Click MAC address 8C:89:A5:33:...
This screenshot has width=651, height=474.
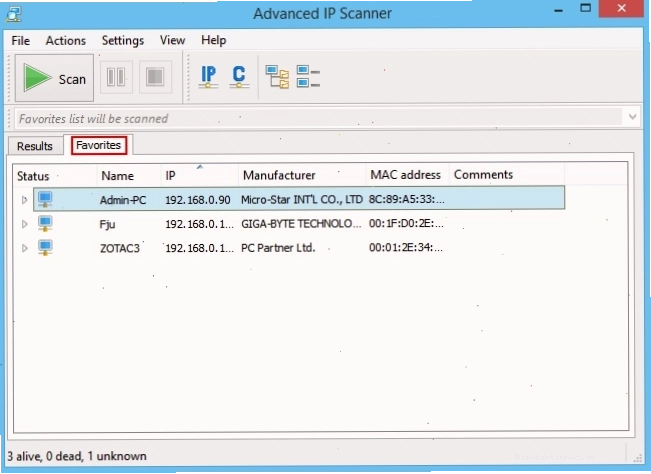406,199
